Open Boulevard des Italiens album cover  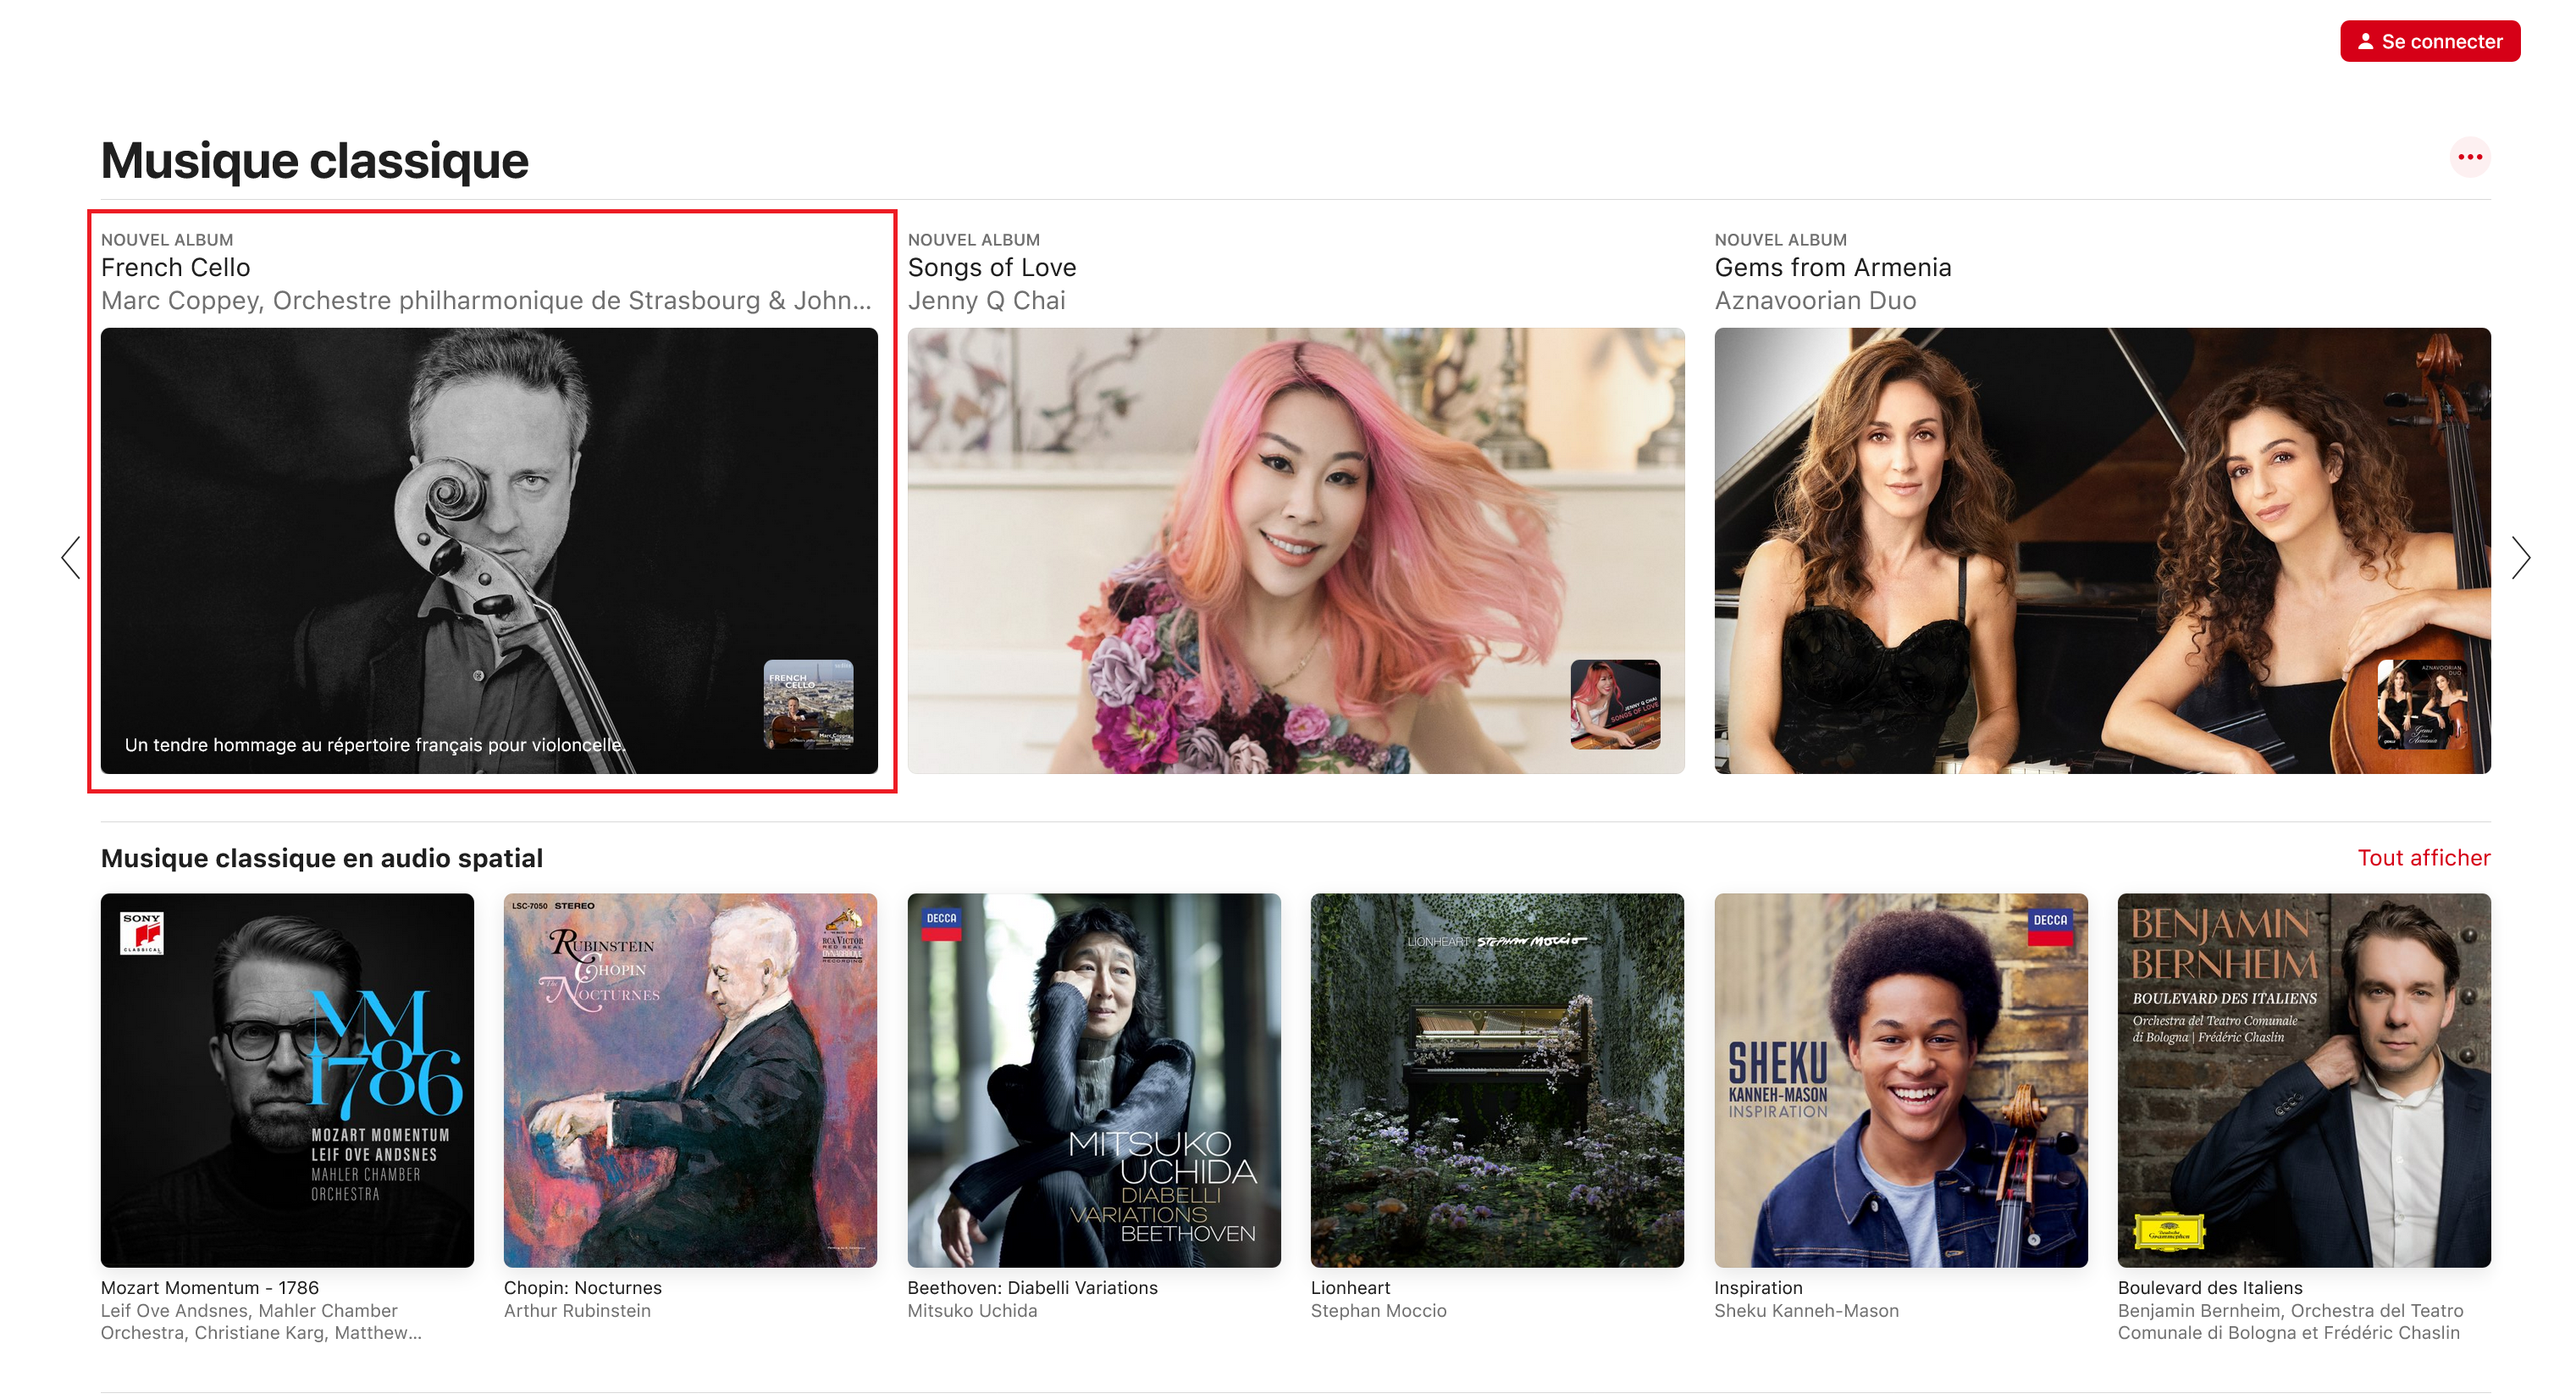coord(2303,1079)
